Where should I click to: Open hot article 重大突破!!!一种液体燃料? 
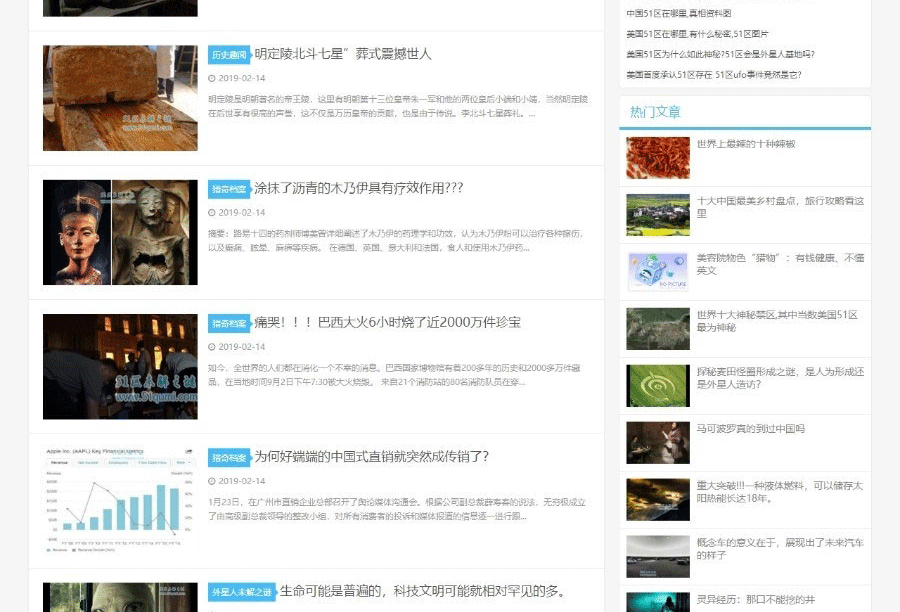(x=779, y=492)
